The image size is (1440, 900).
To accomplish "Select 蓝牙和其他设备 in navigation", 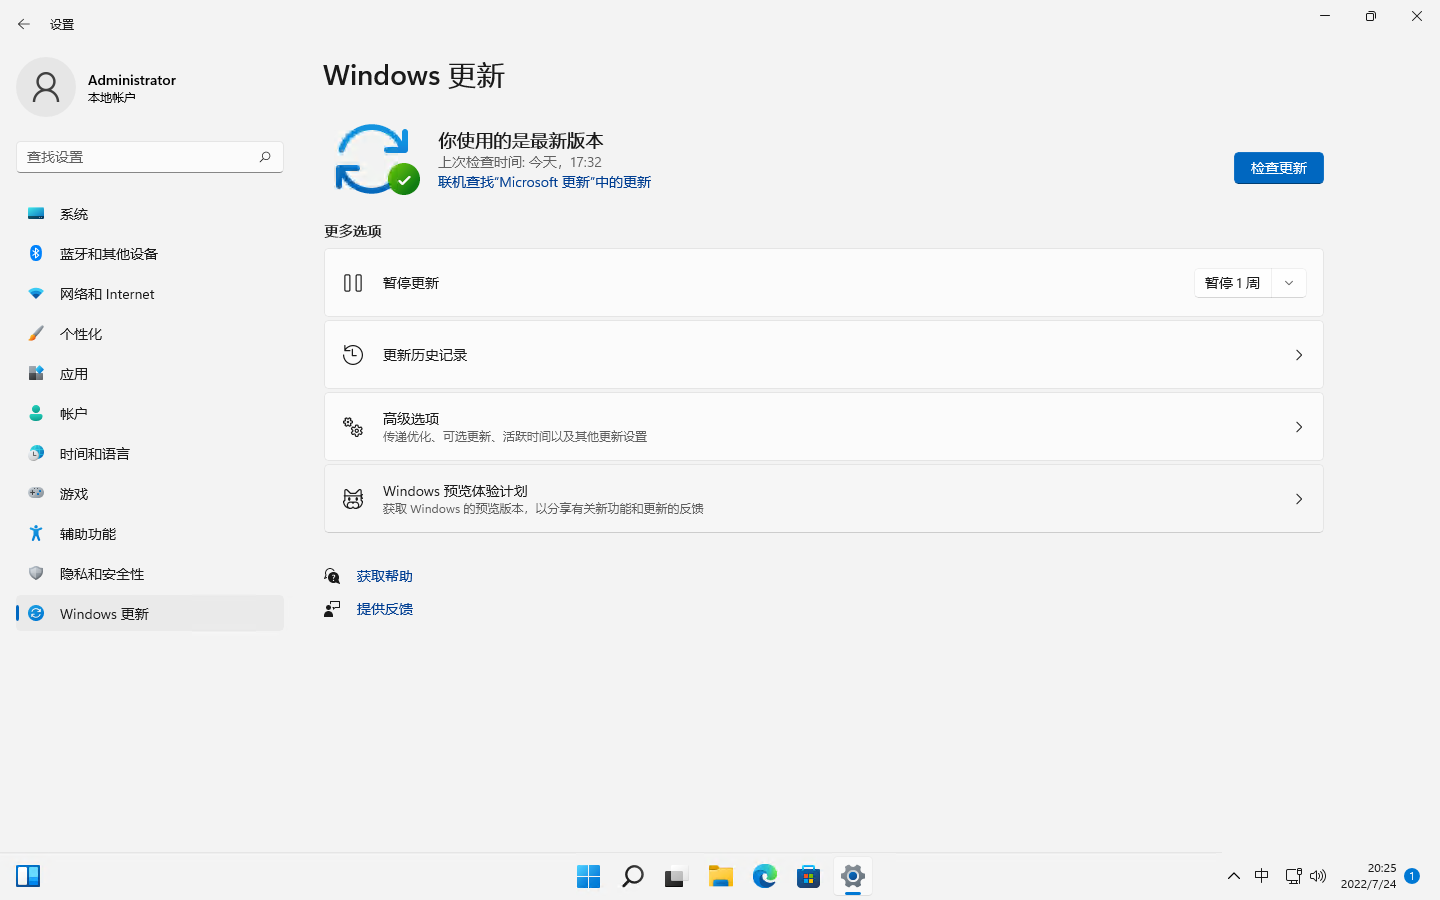I will 150,254.
